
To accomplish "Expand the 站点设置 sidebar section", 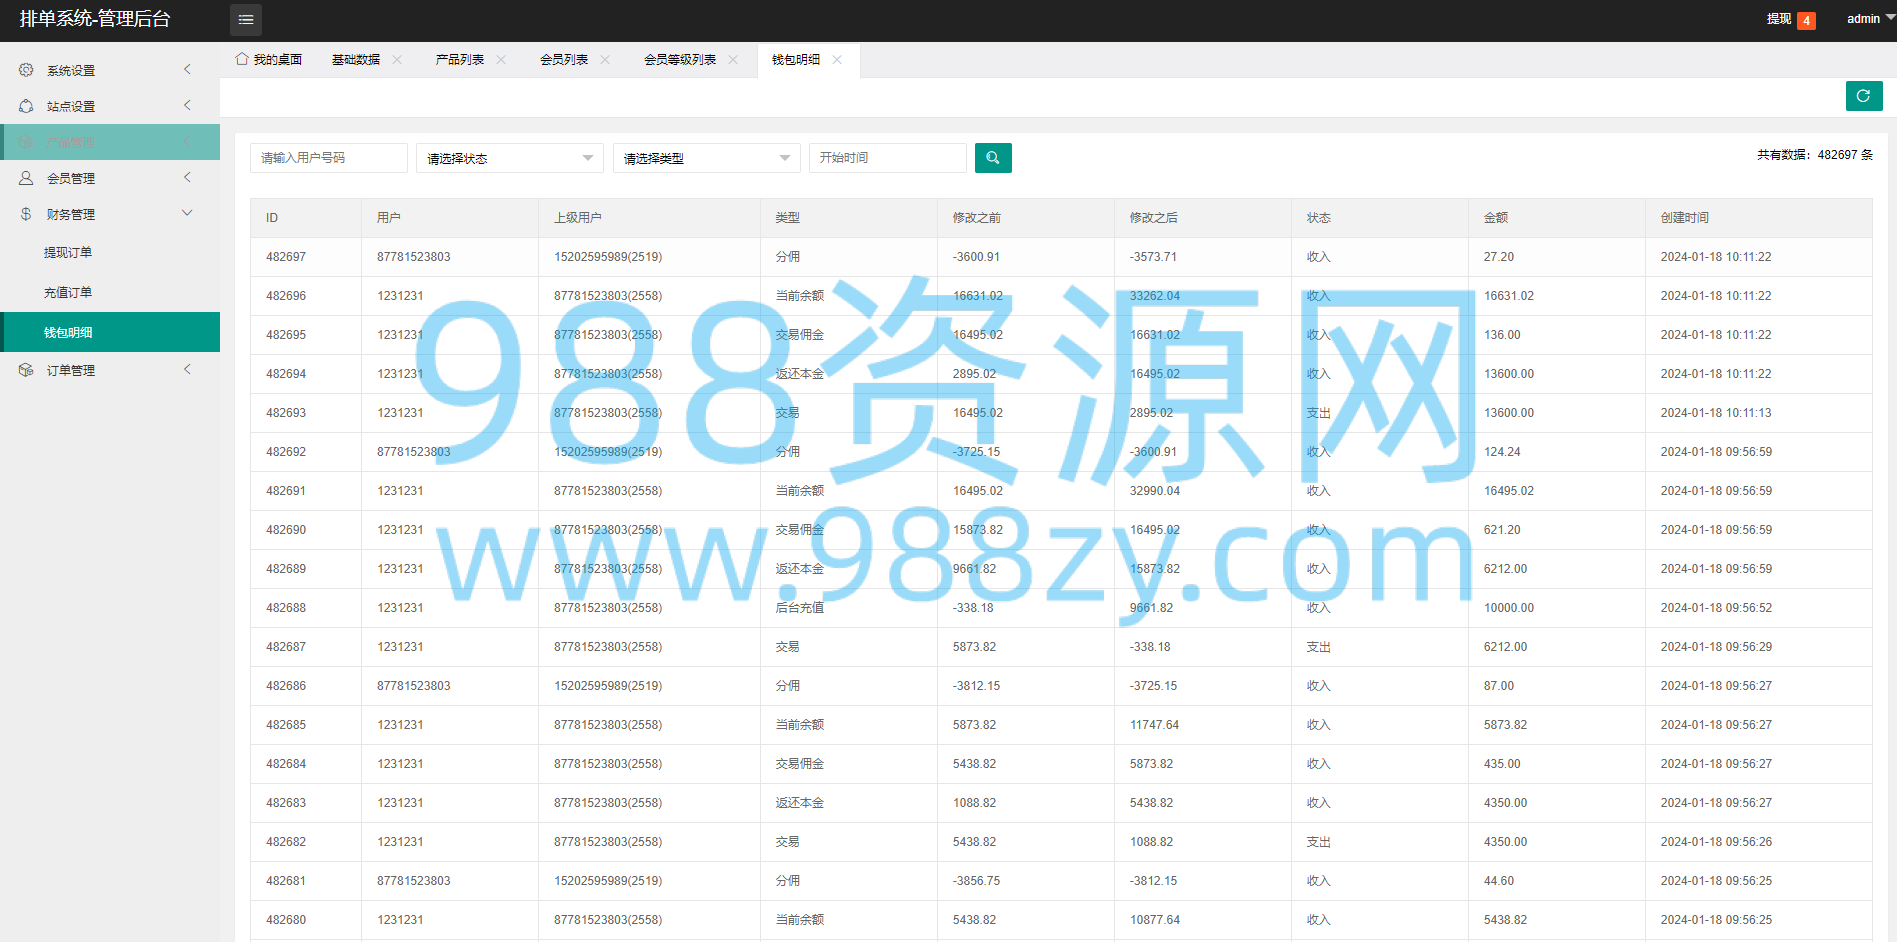I will pyautogui.click(x=187, y=105).
